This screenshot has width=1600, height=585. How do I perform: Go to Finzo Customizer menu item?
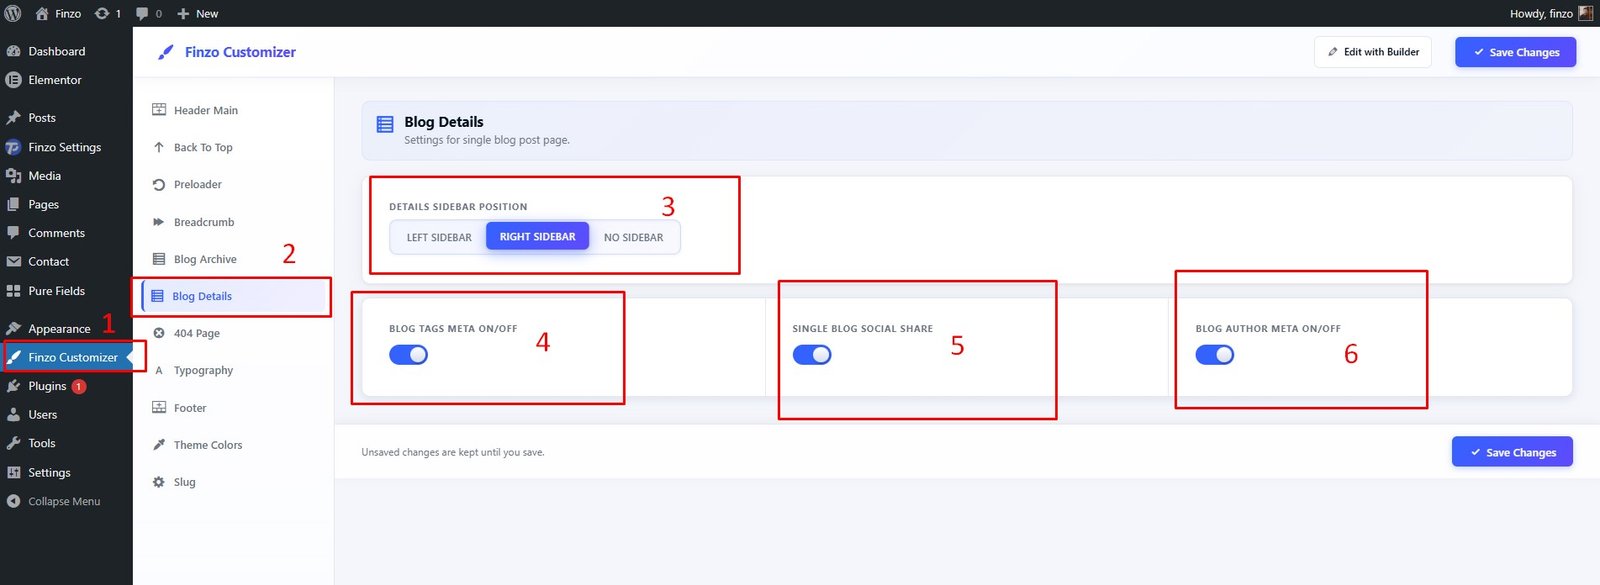coord(66,357)
